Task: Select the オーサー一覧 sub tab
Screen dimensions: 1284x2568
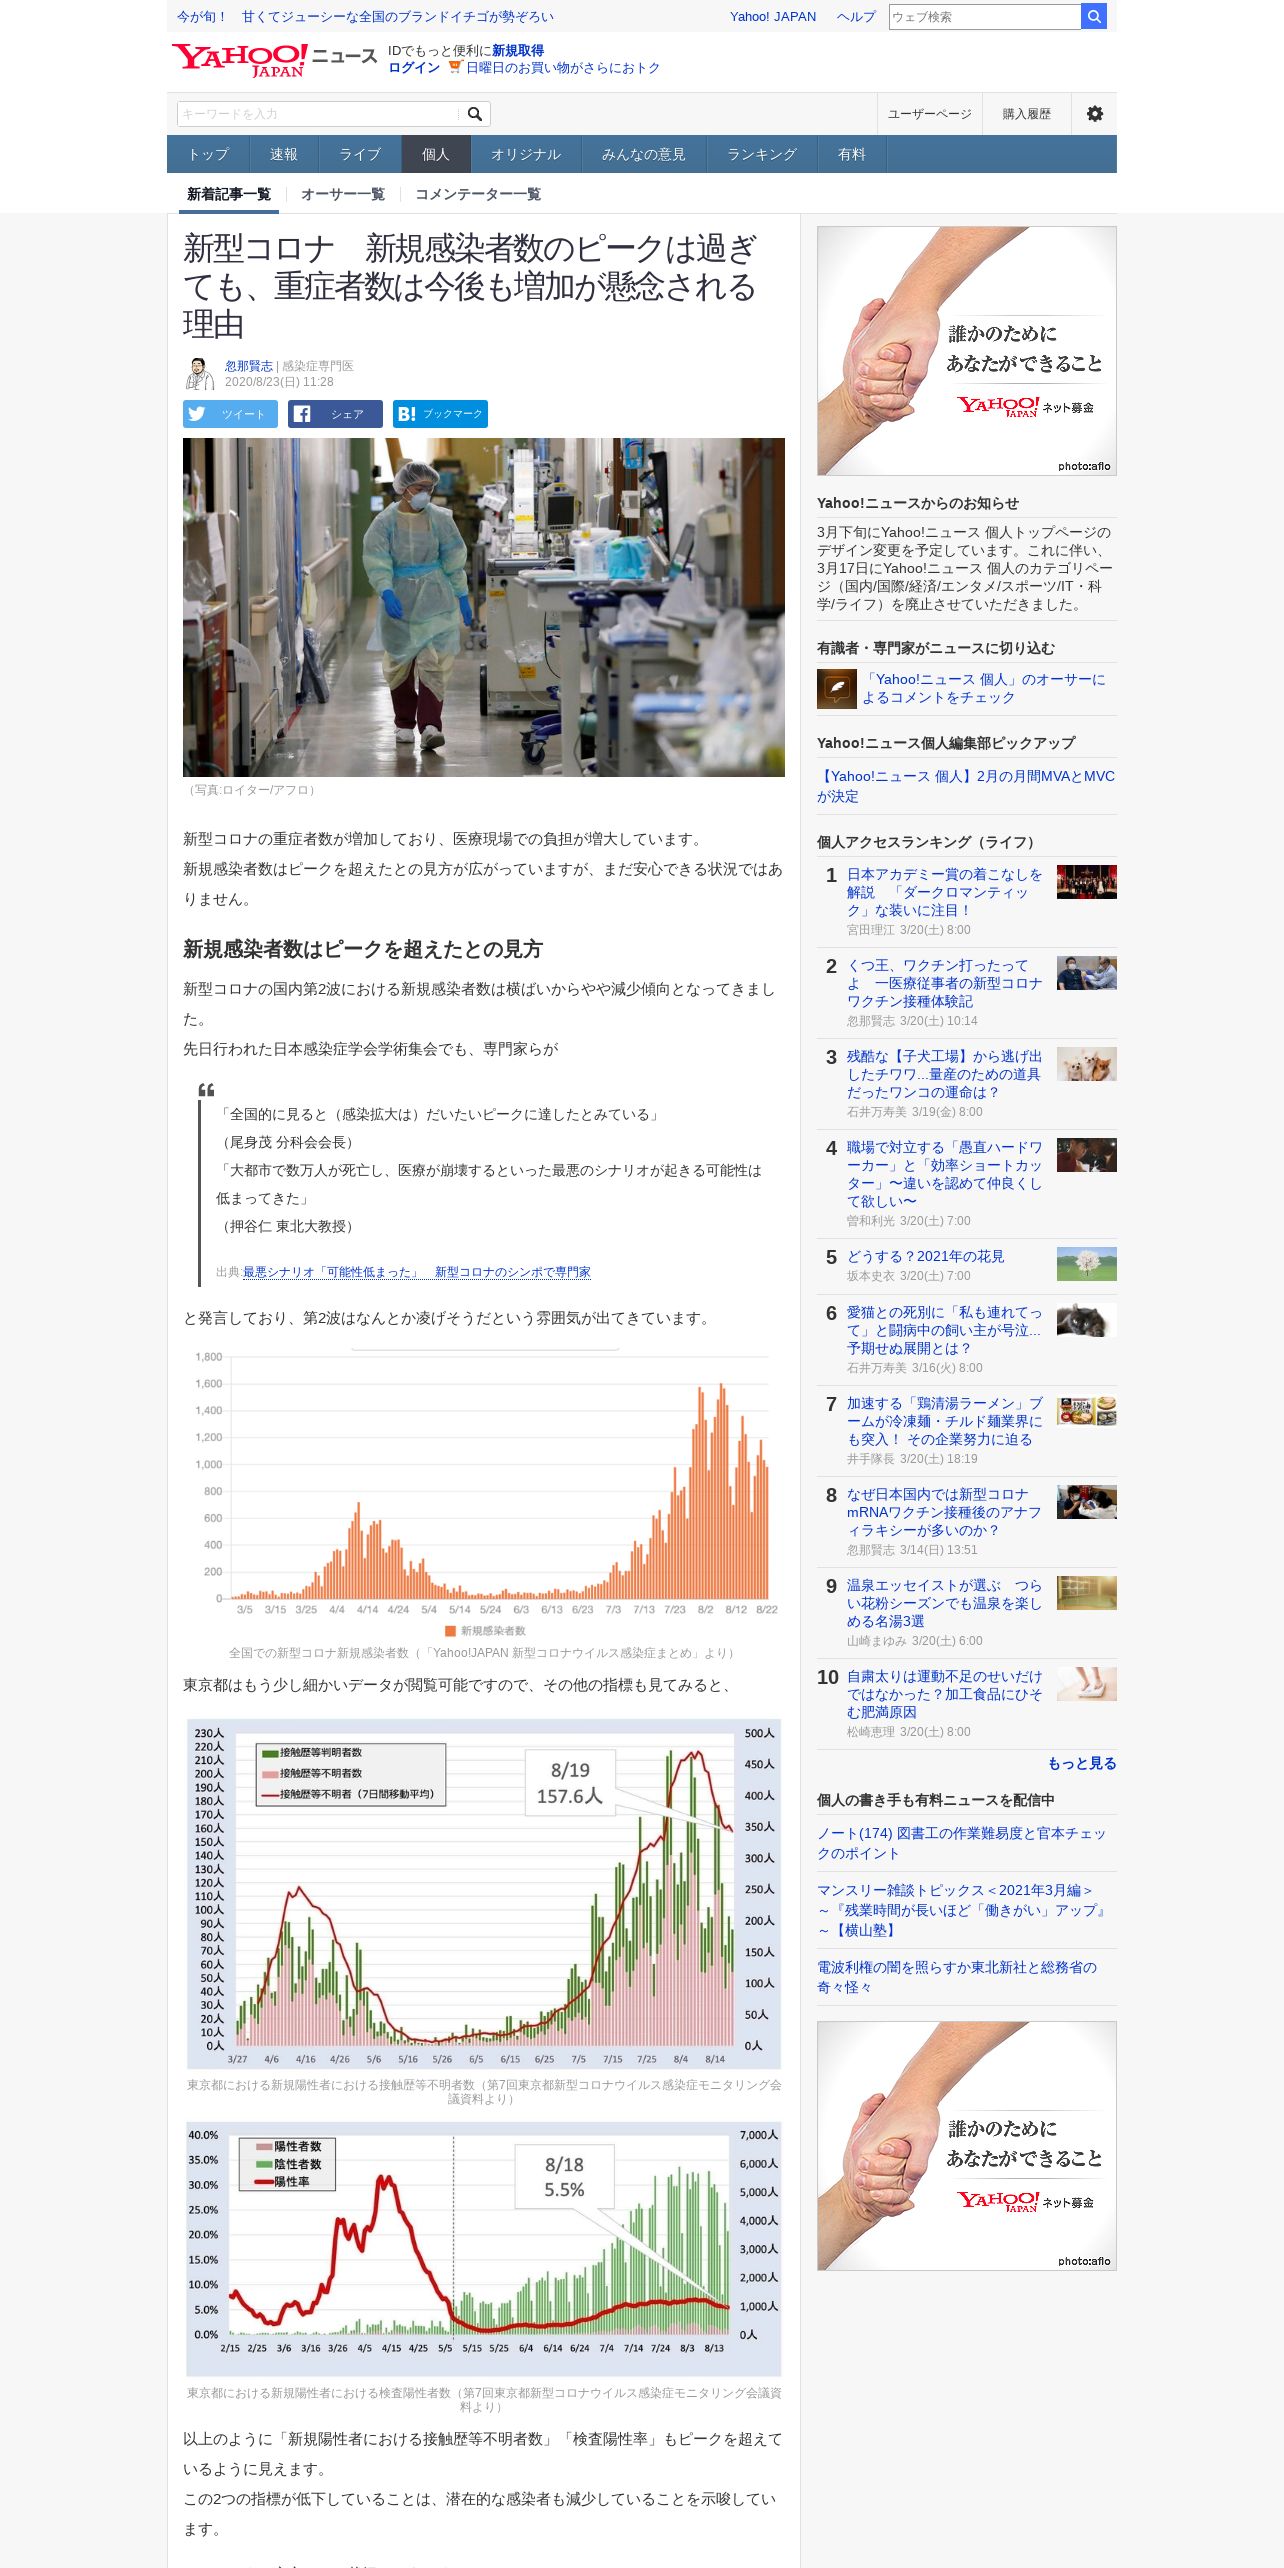Action: click(343, 194)
